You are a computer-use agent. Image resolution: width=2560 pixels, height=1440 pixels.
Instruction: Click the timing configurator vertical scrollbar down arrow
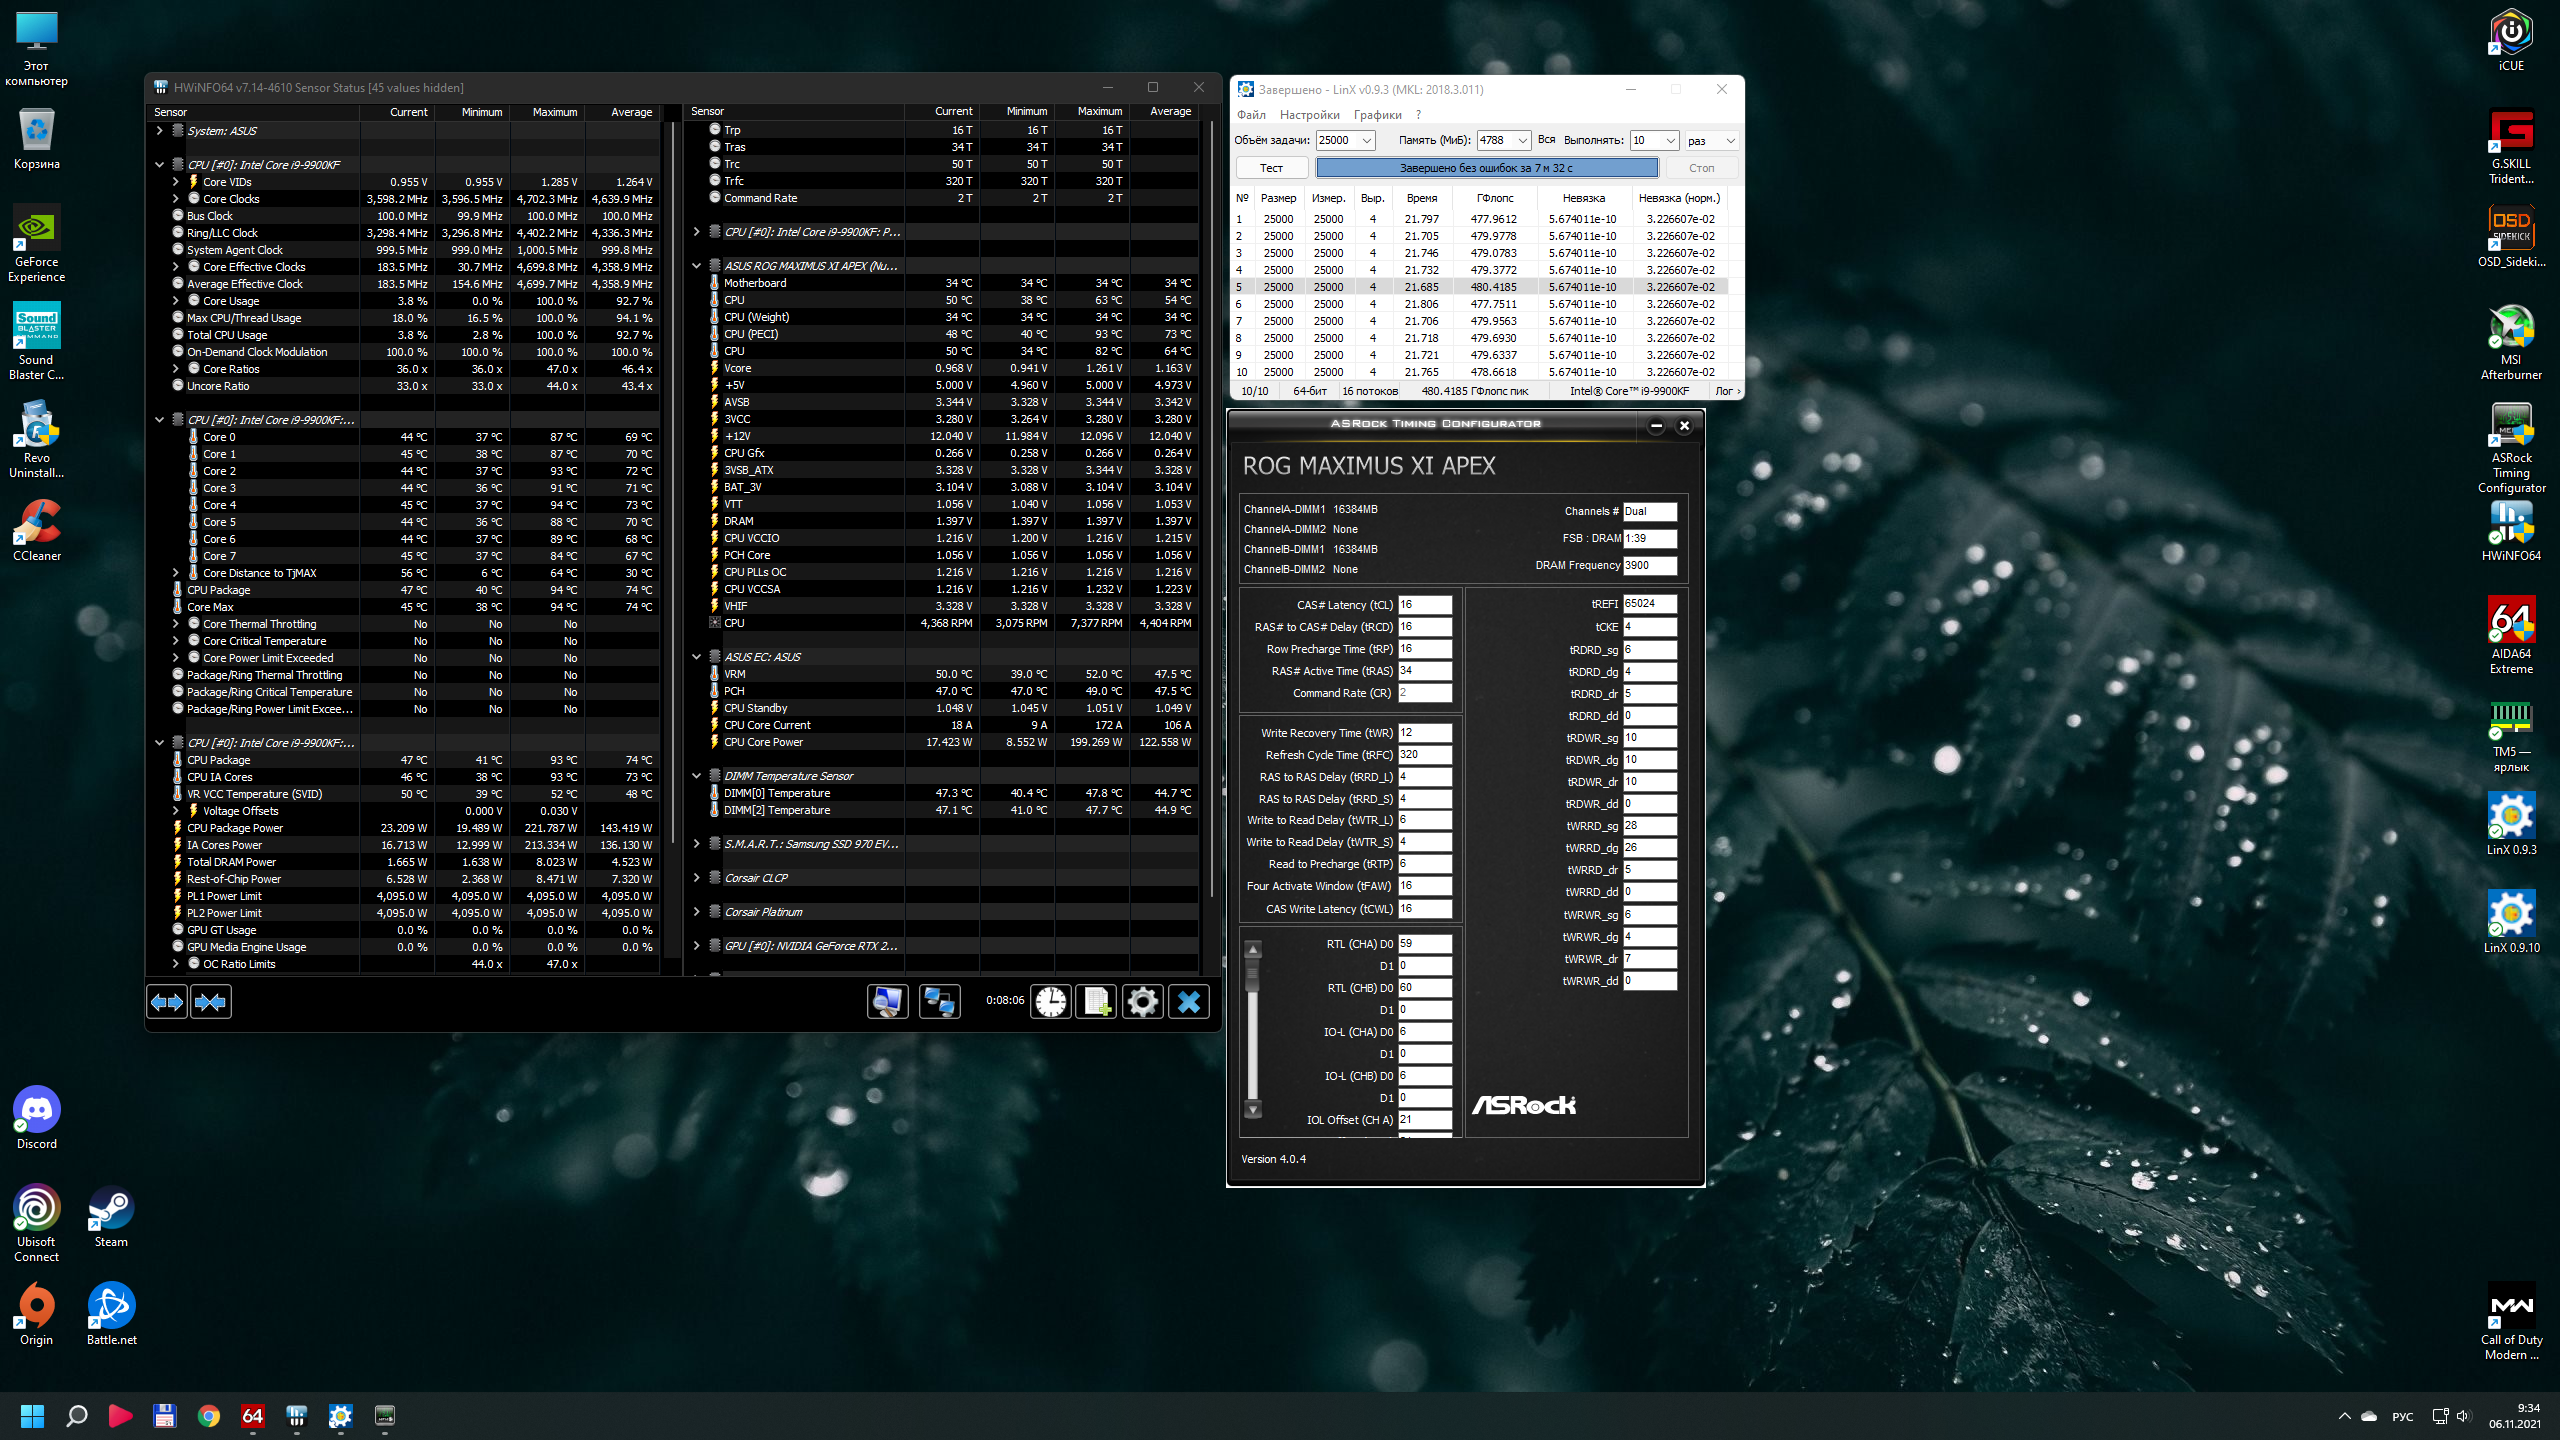pos(1253,1109)
